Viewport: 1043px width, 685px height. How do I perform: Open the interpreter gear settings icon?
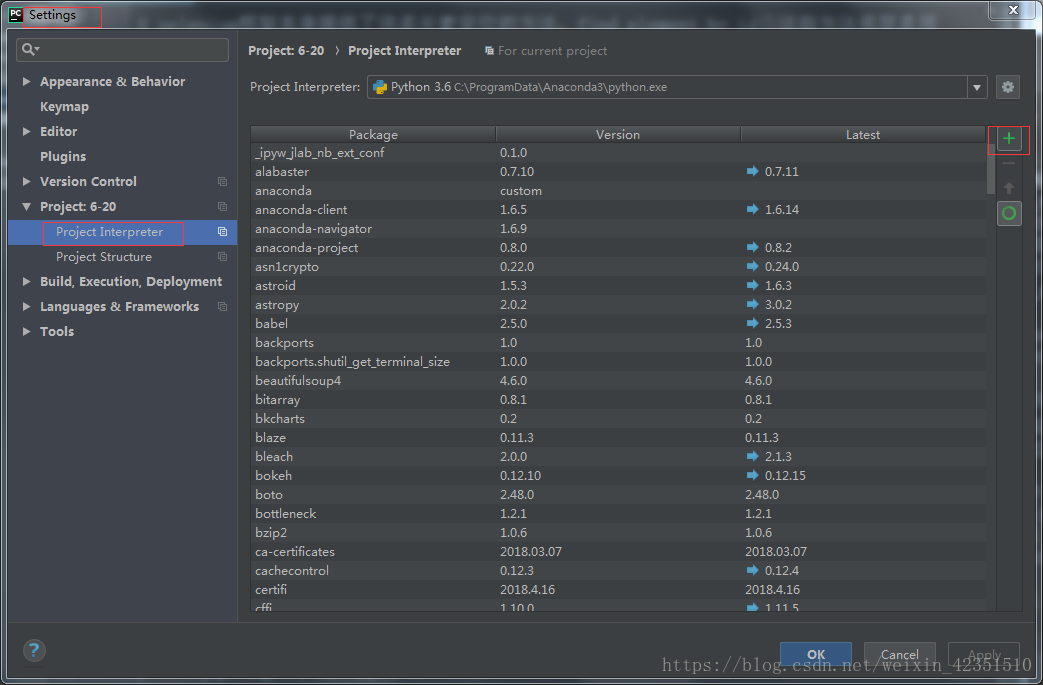click(x=1008, y=86)
